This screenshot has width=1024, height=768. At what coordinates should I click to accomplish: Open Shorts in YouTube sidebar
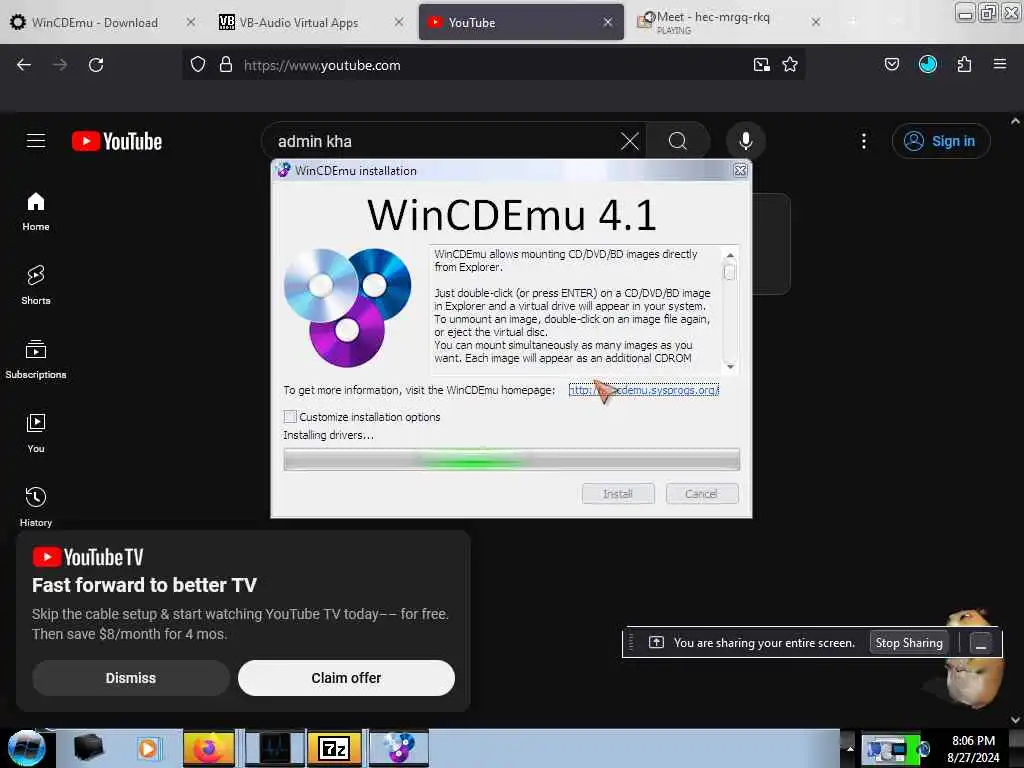tap(36, 285)
